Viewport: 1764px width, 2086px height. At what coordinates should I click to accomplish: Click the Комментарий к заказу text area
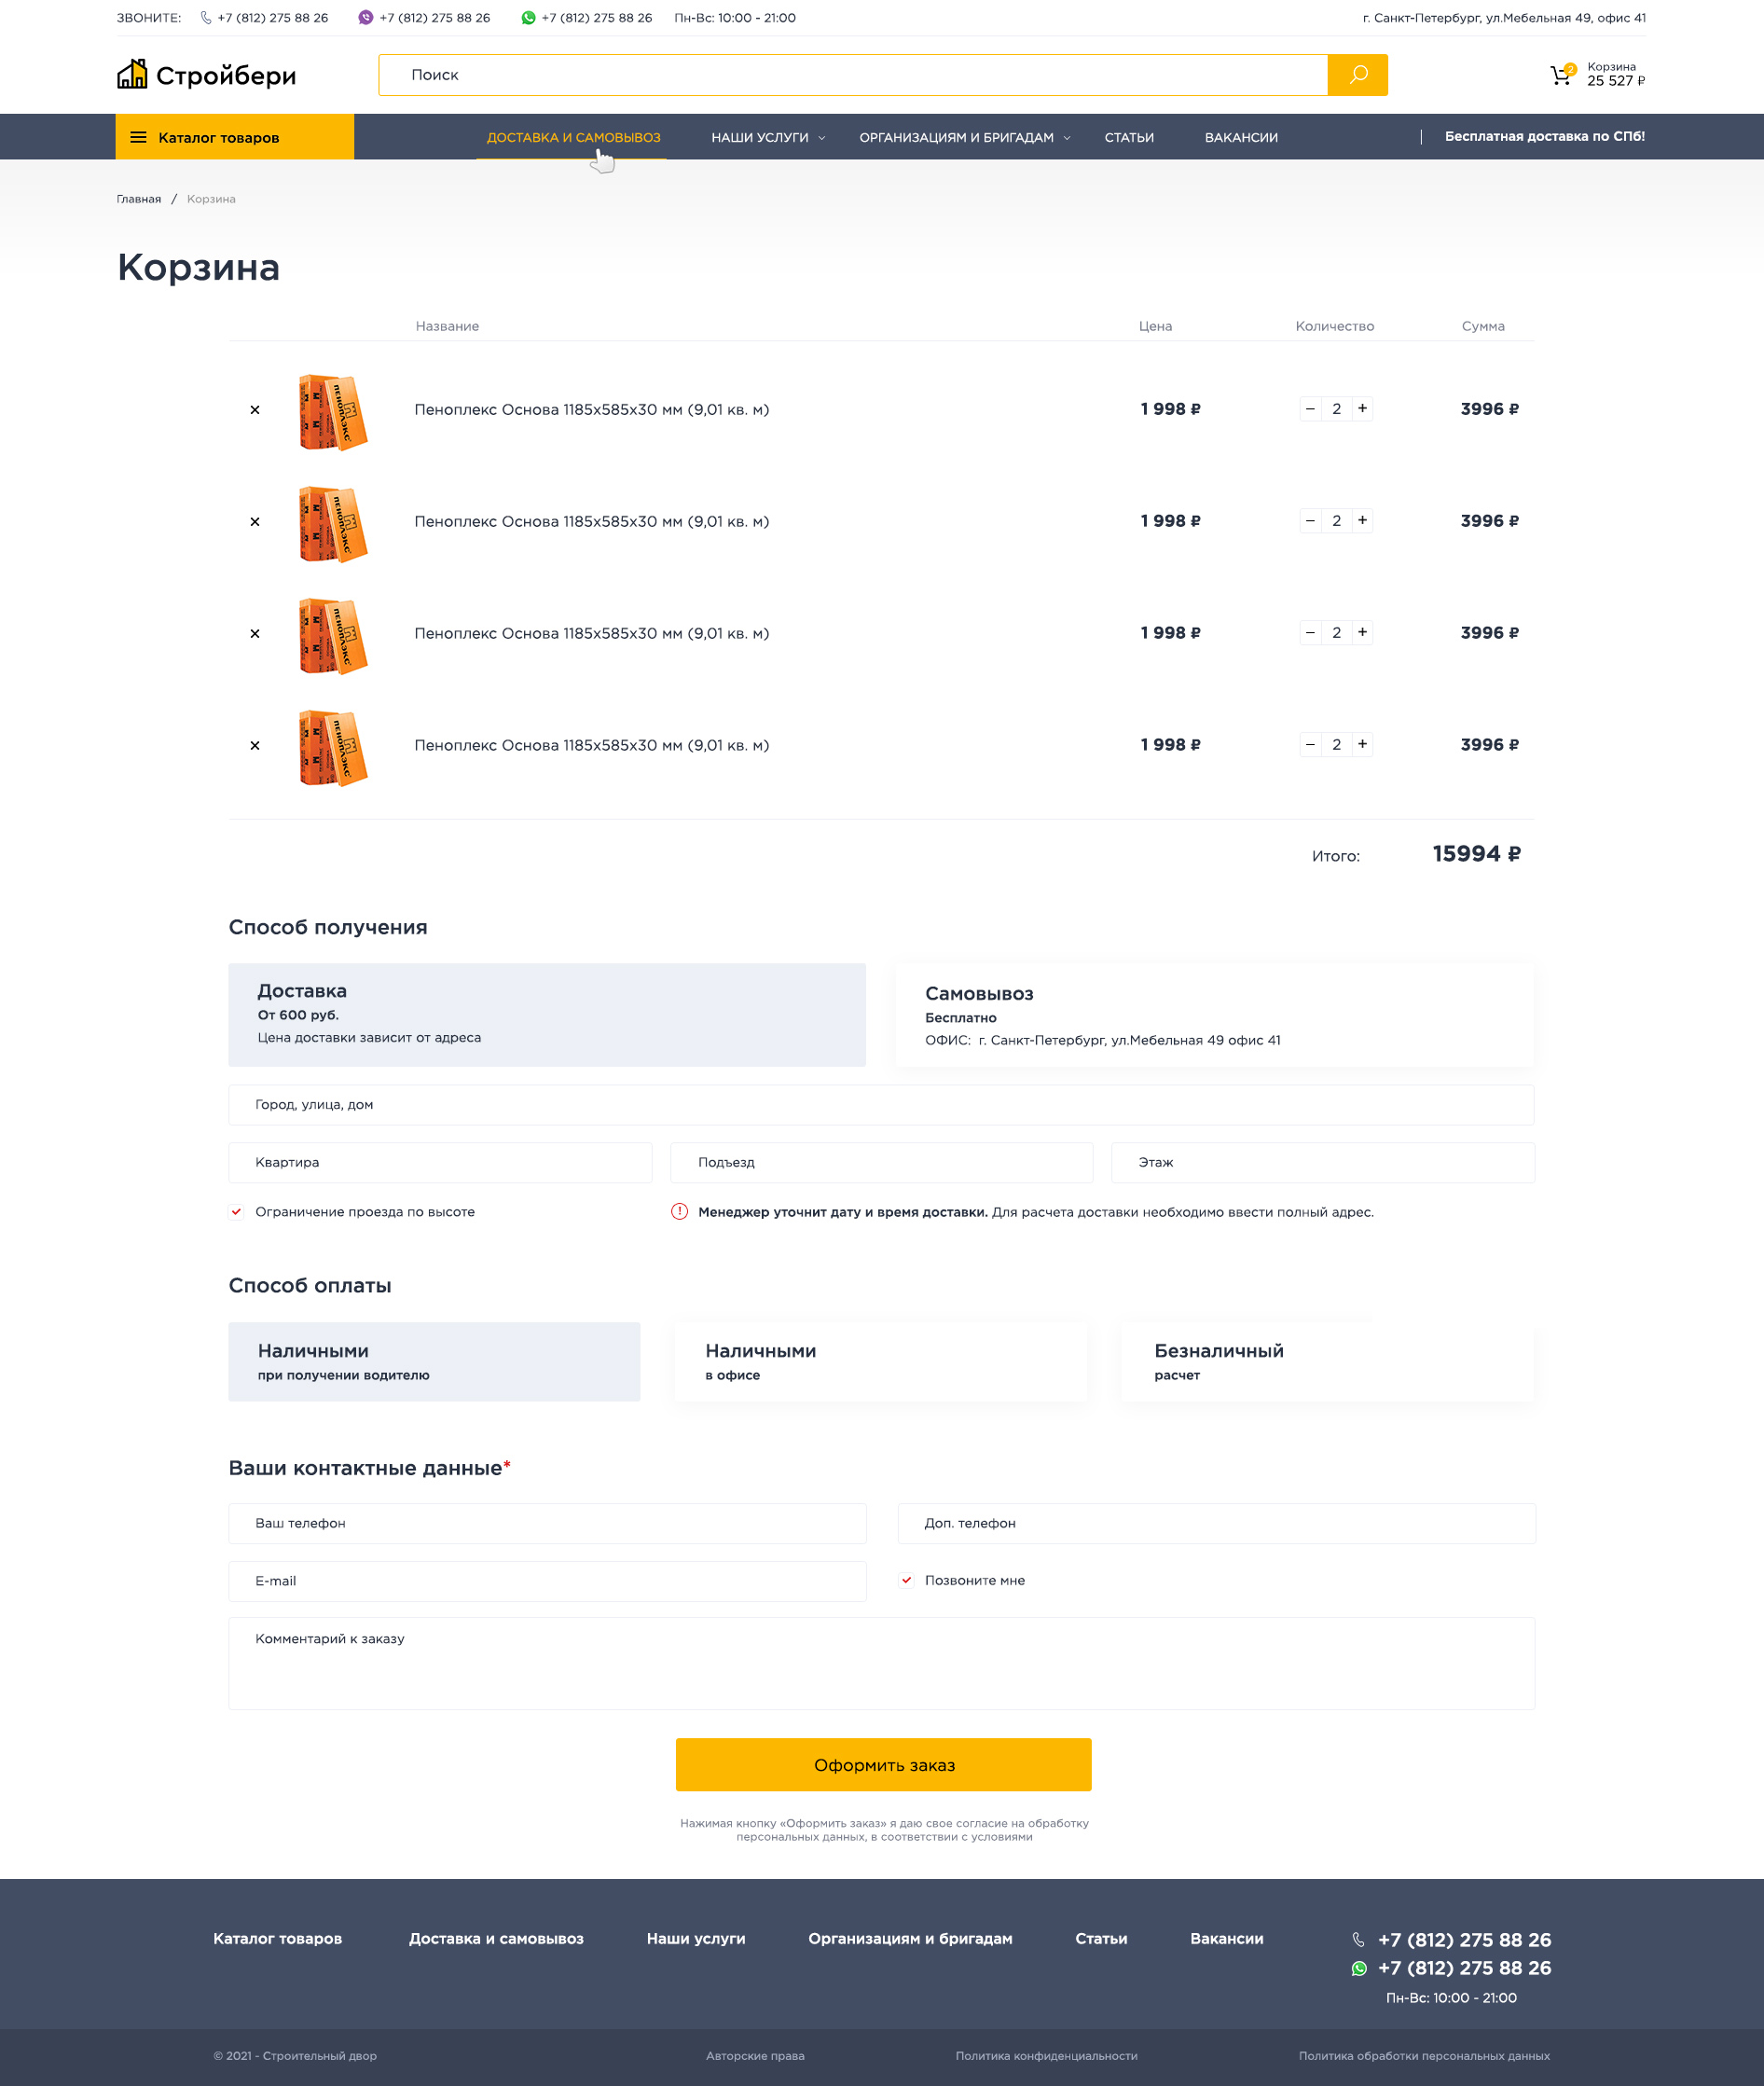click(x=881, y=1664)
